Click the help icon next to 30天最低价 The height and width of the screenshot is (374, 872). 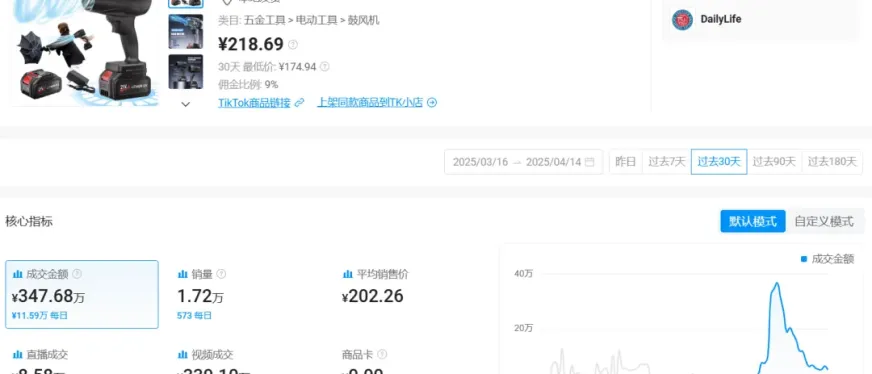(325, 67)
